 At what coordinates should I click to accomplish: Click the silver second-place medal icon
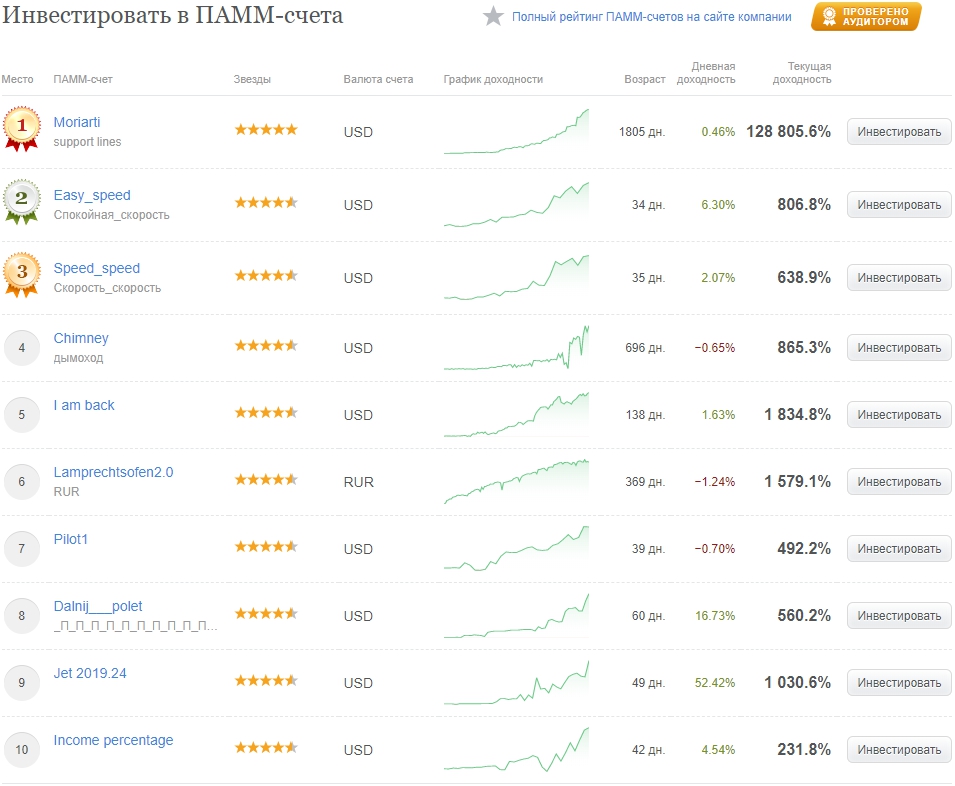click(21, 198)
